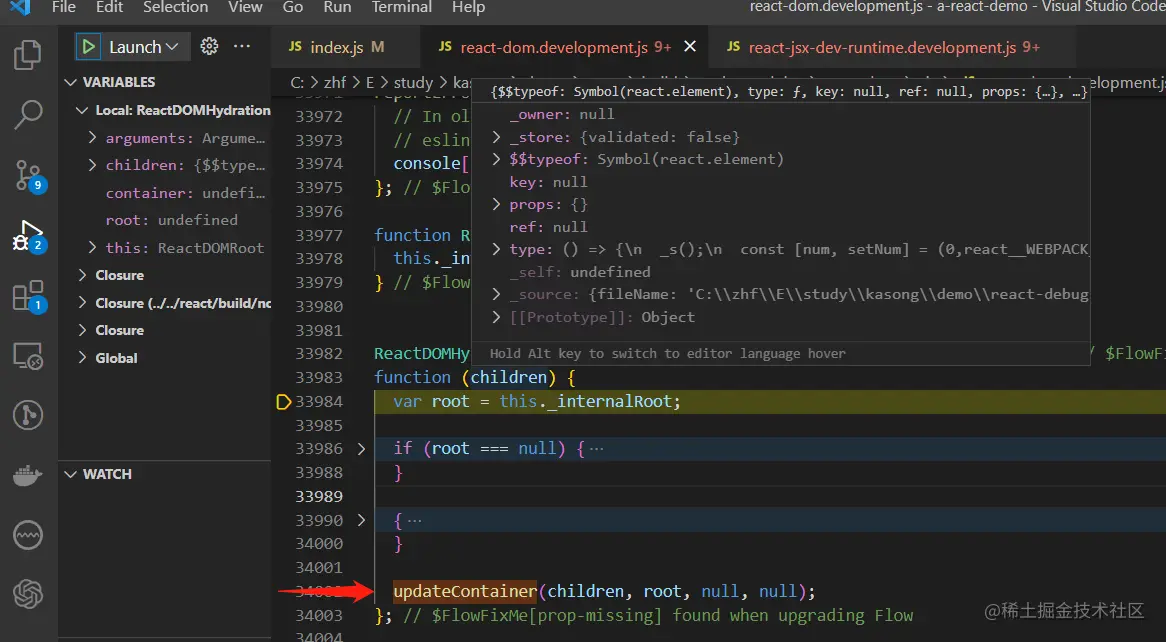Click 'children' parameter on line 33983
This screenshot has width=1166, height=642.
pos(509,377)
